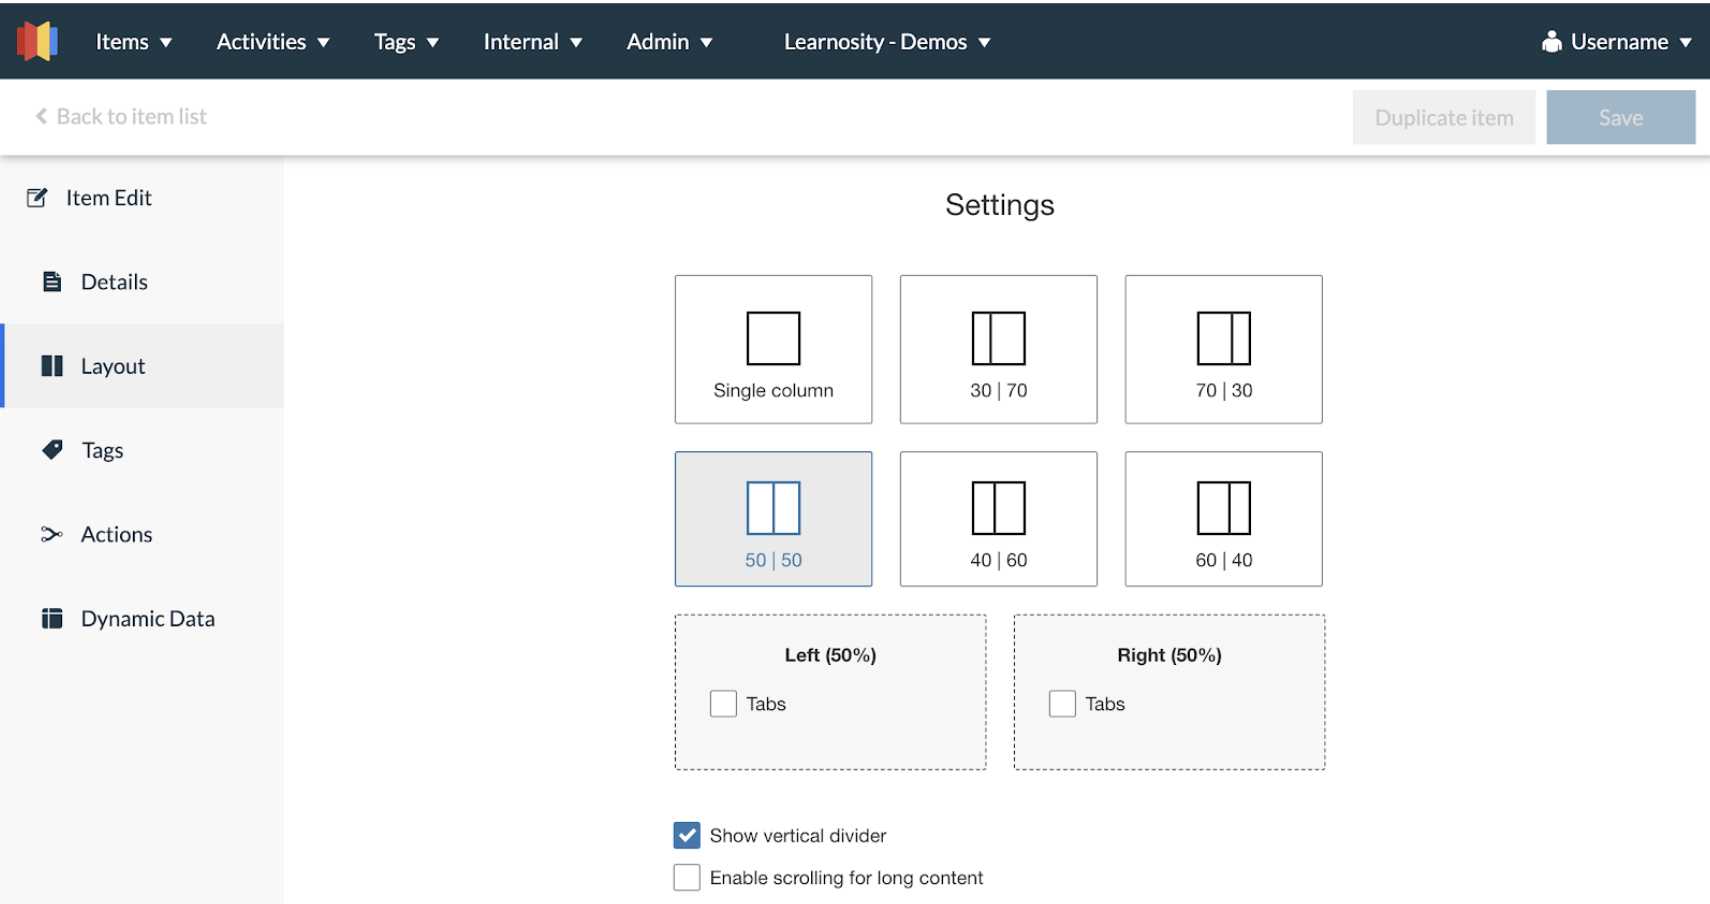The width and height of the screenshot is (1710, 904).
Task: Enable Tabs for the Right column
Action: click(1062, 703)
